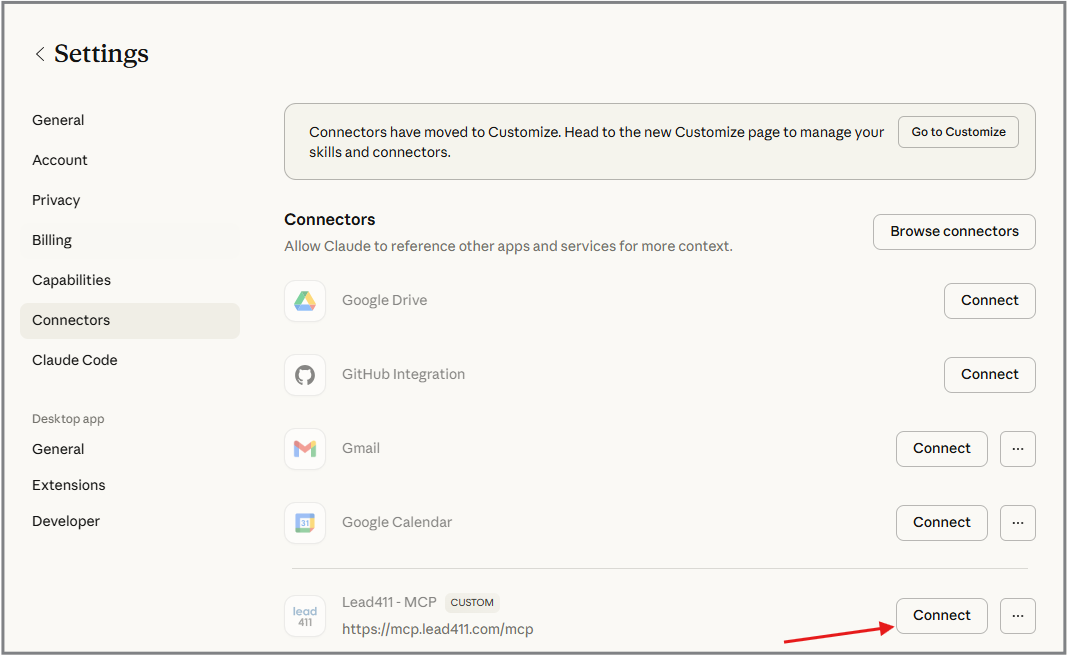1067x655 pixels.
Task: Click Browse connectors button
Action: click(954, 232)
